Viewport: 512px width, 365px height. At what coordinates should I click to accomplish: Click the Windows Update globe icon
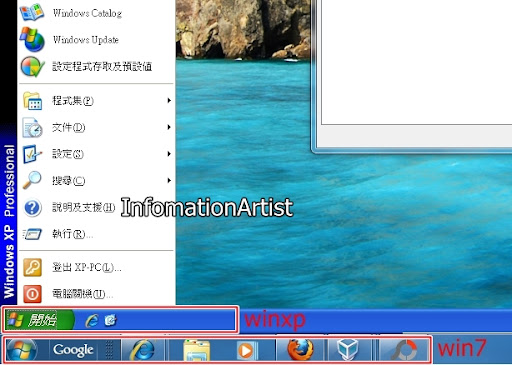(32, 39)
